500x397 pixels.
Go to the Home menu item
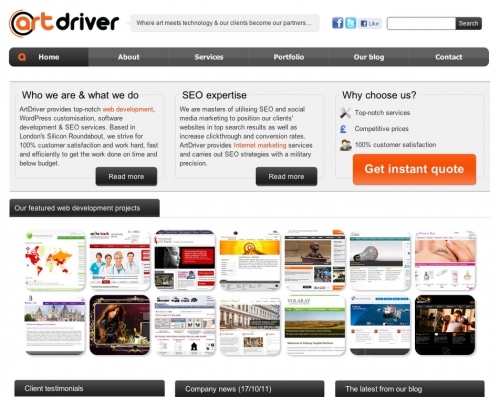click(x=49, y=57)
